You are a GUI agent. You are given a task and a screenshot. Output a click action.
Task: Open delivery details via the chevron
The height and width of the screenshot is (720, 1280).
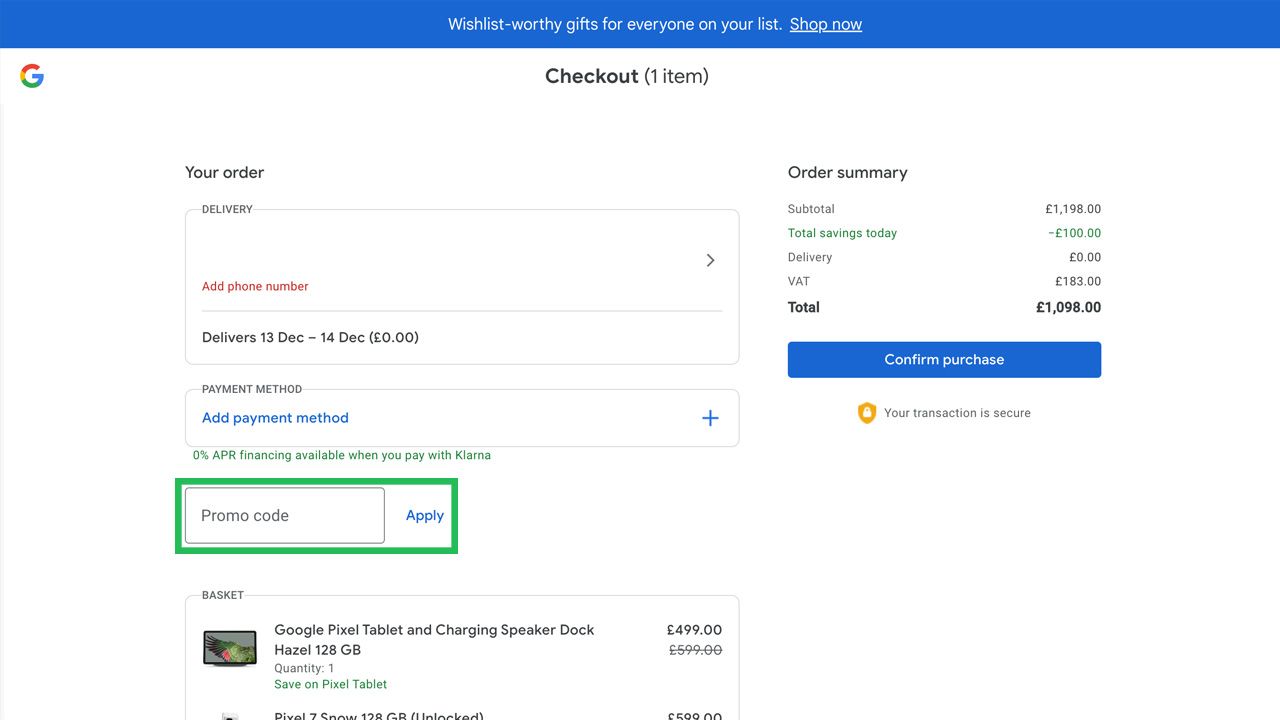point(710,260)
